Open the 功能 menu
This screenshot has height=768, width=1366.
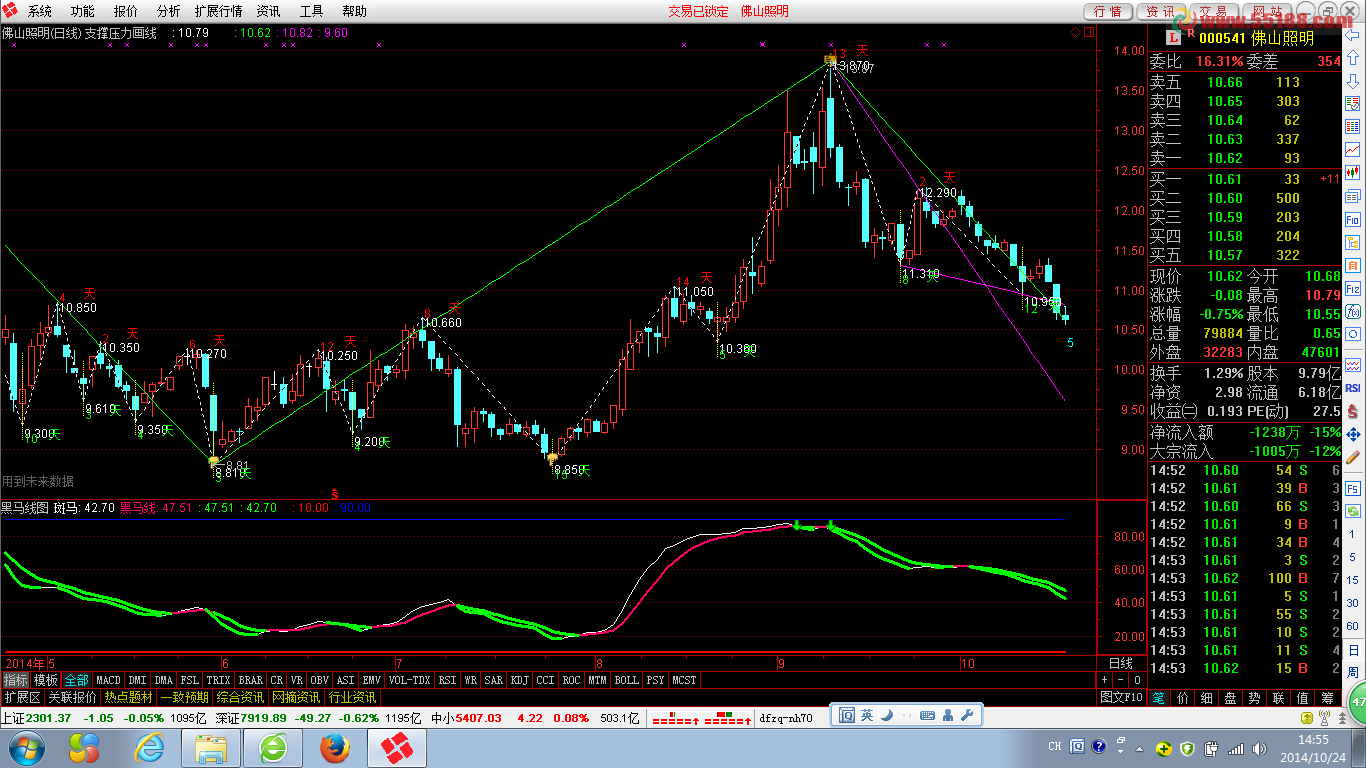point(83,11)
